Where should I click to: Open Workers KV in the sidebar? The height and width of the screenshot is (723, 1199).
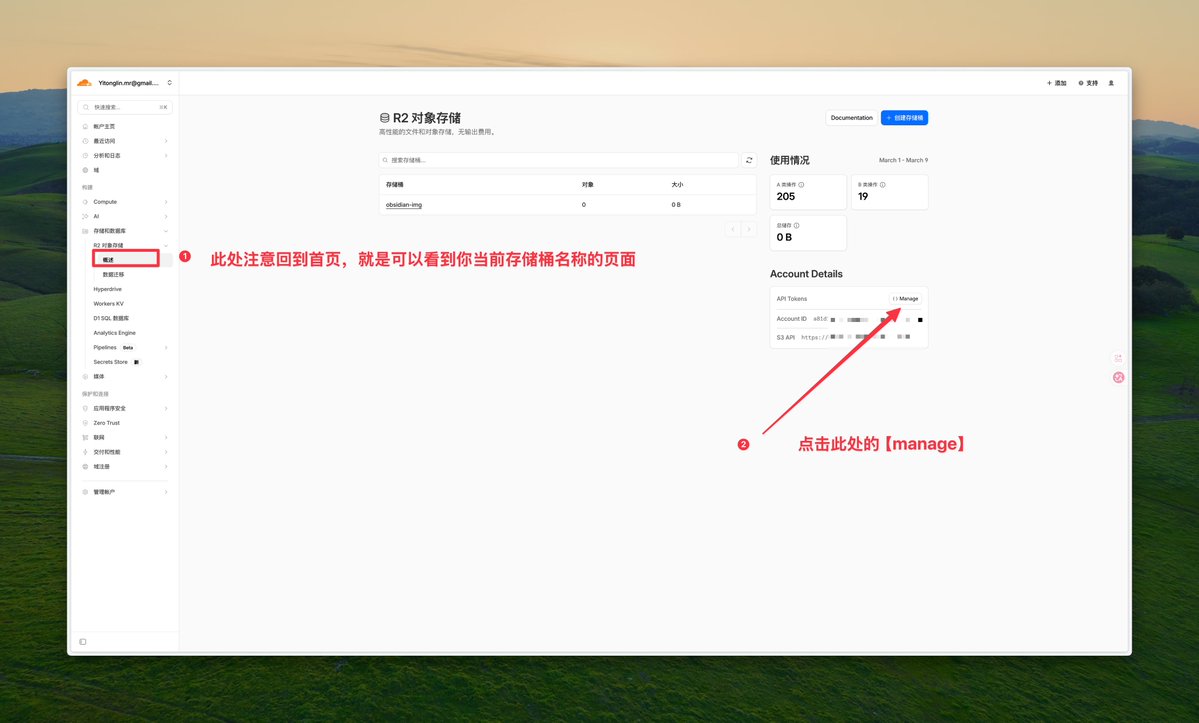[x=109, y=303]
